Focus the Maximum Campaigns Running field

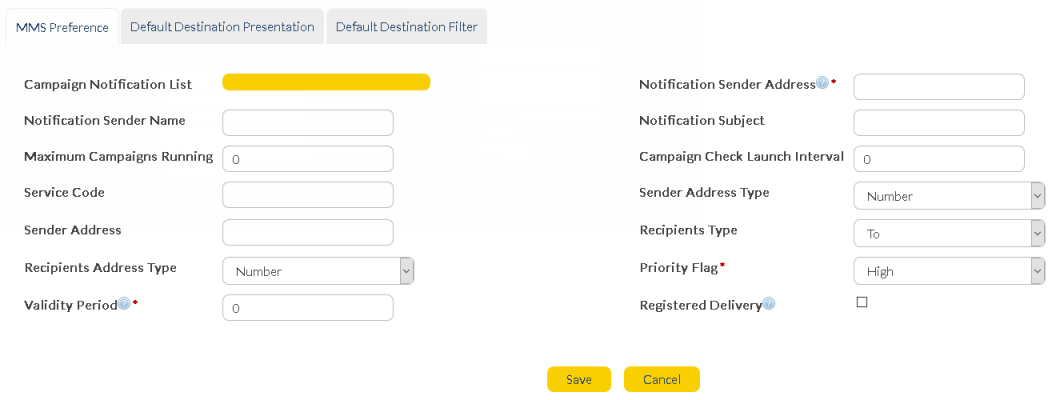[x=308, y=159]
